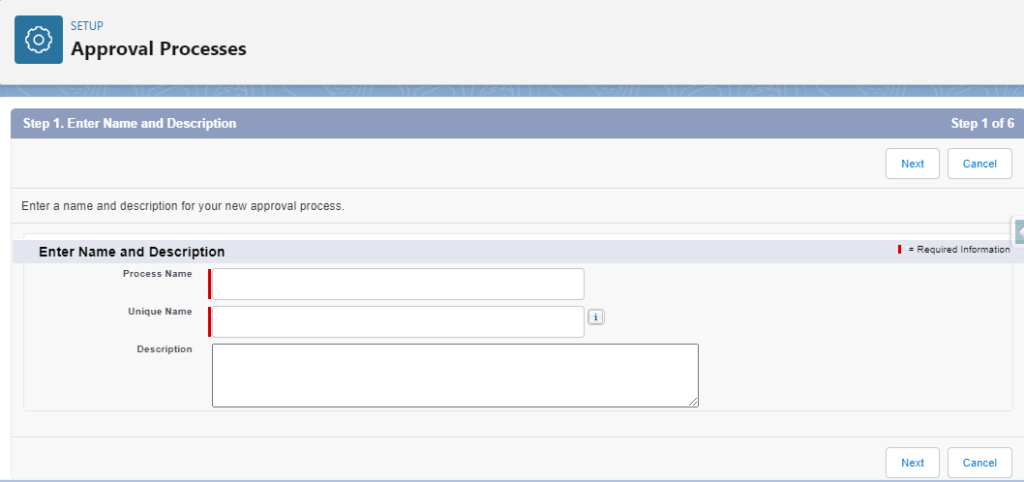Viewport: 1024px width, 482px height.
Task: Click the Description box resize handle
Action: coord(693,402)
